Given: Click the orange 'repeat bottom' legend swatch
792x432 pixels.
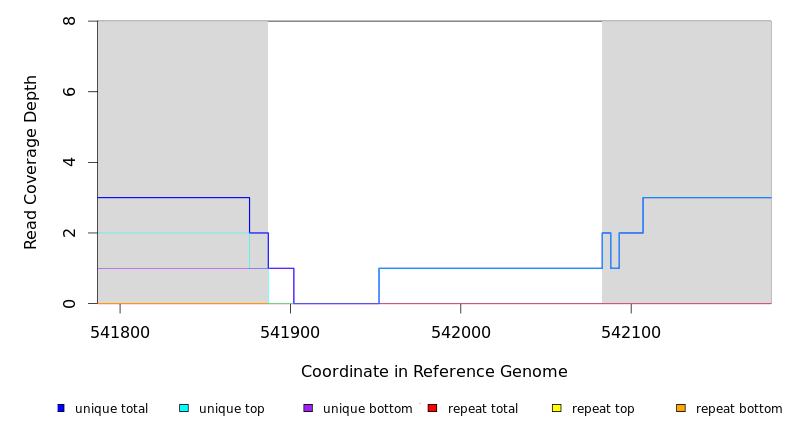Looking at the screenshot, I should coord(681,408).
